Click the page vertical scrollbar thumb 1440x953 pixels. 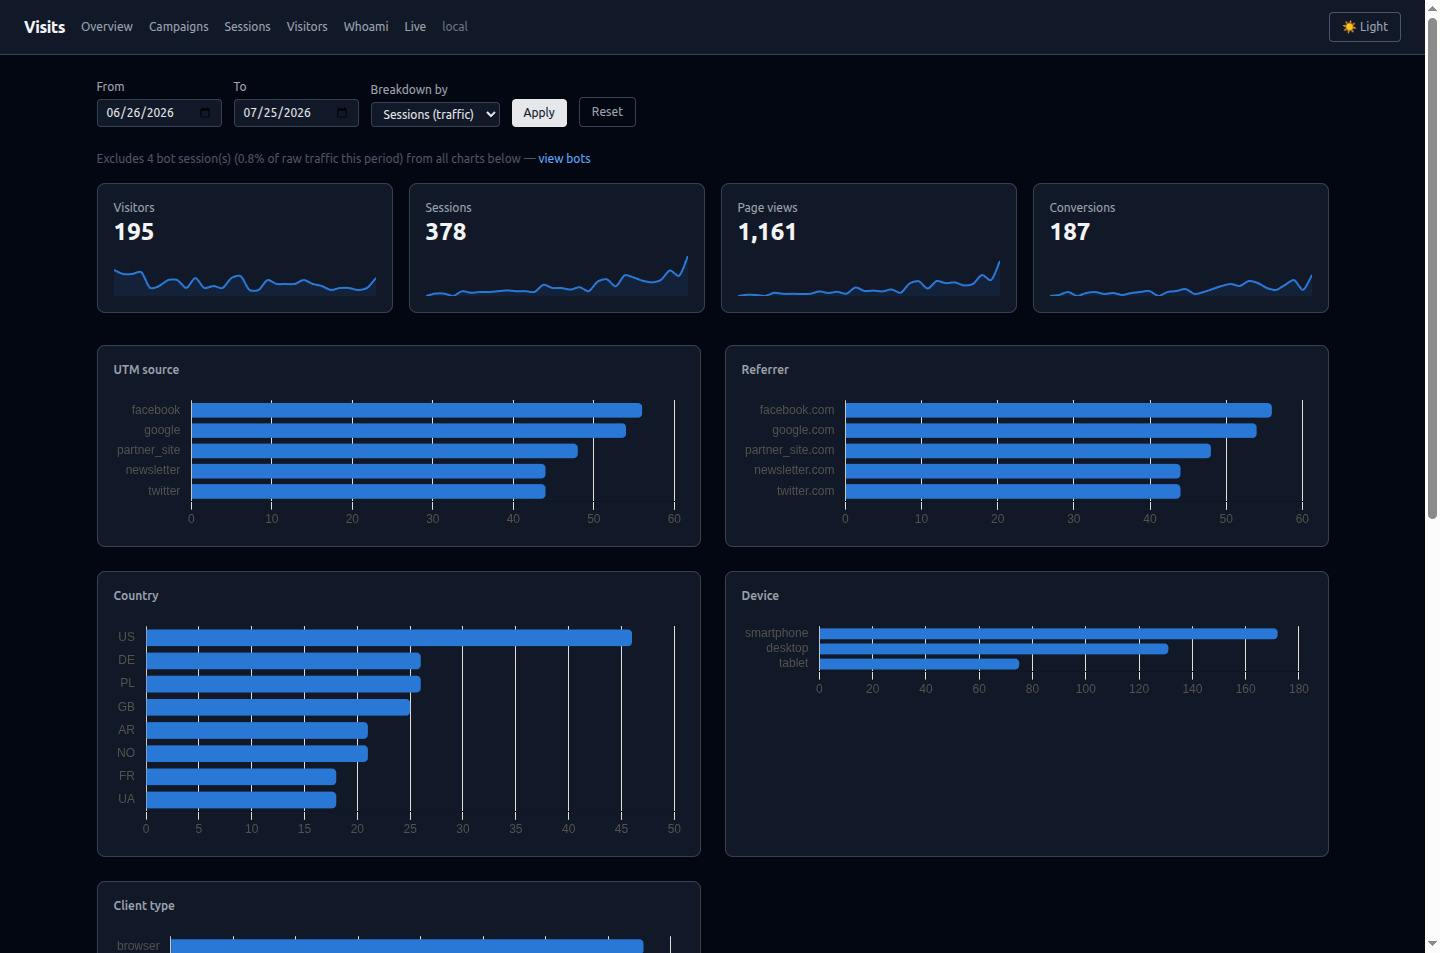tap(1432, 268)
